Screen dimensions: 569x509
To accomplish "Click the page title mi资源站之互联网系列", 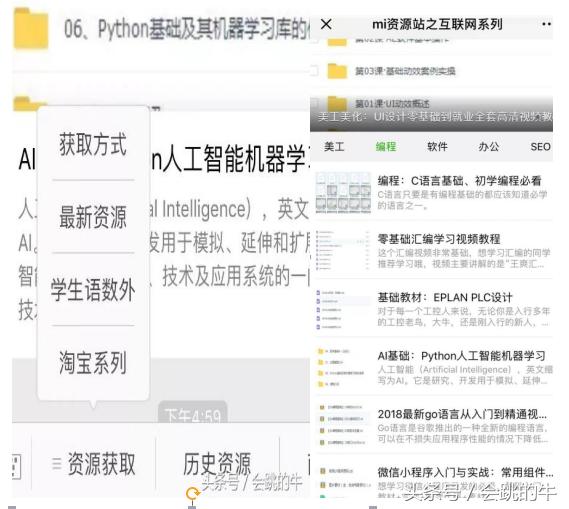I will pos(437,24).
